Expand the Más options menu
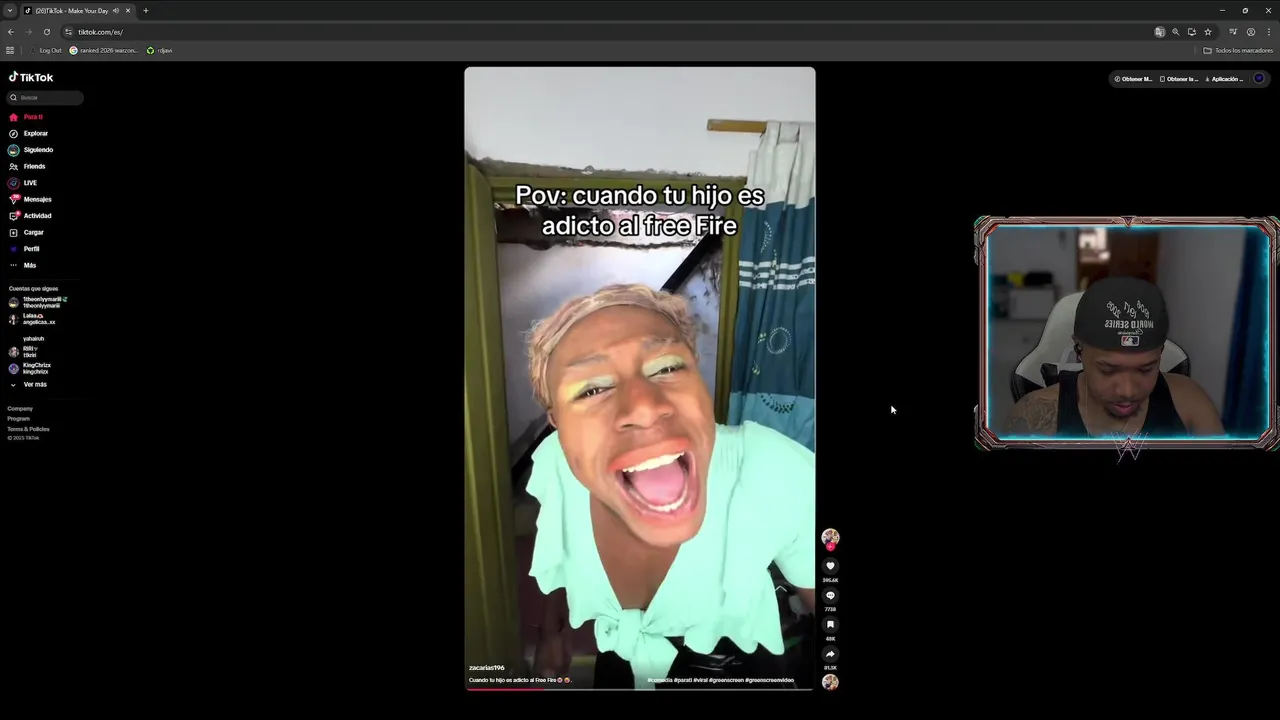 tap(23, 265)
